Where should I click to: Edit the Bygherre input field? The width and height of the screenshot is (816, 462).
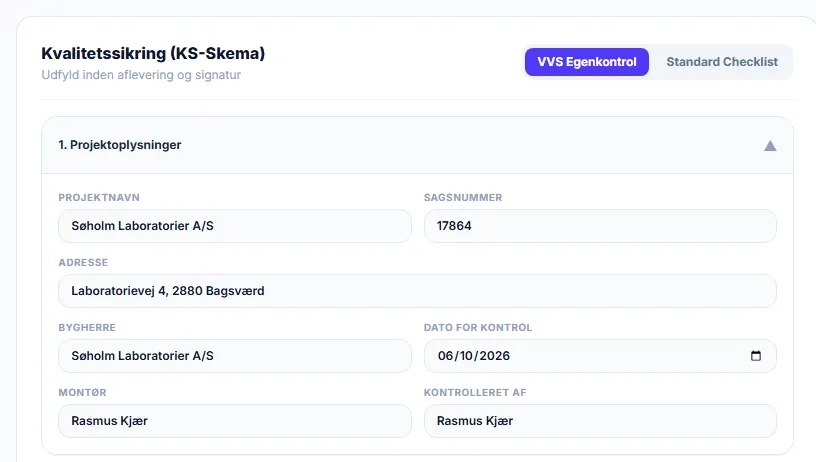tap(235, 356)
